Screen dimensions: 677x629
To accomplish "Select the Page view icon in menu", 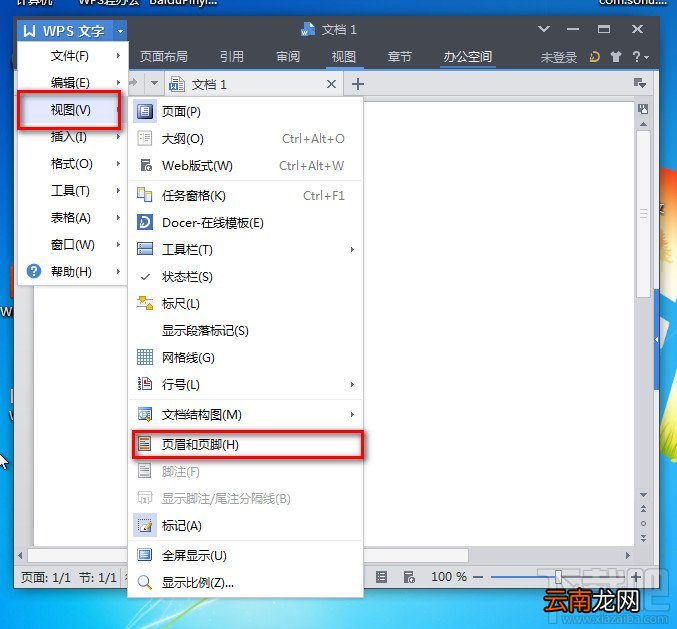I will (x=145, y=112).
